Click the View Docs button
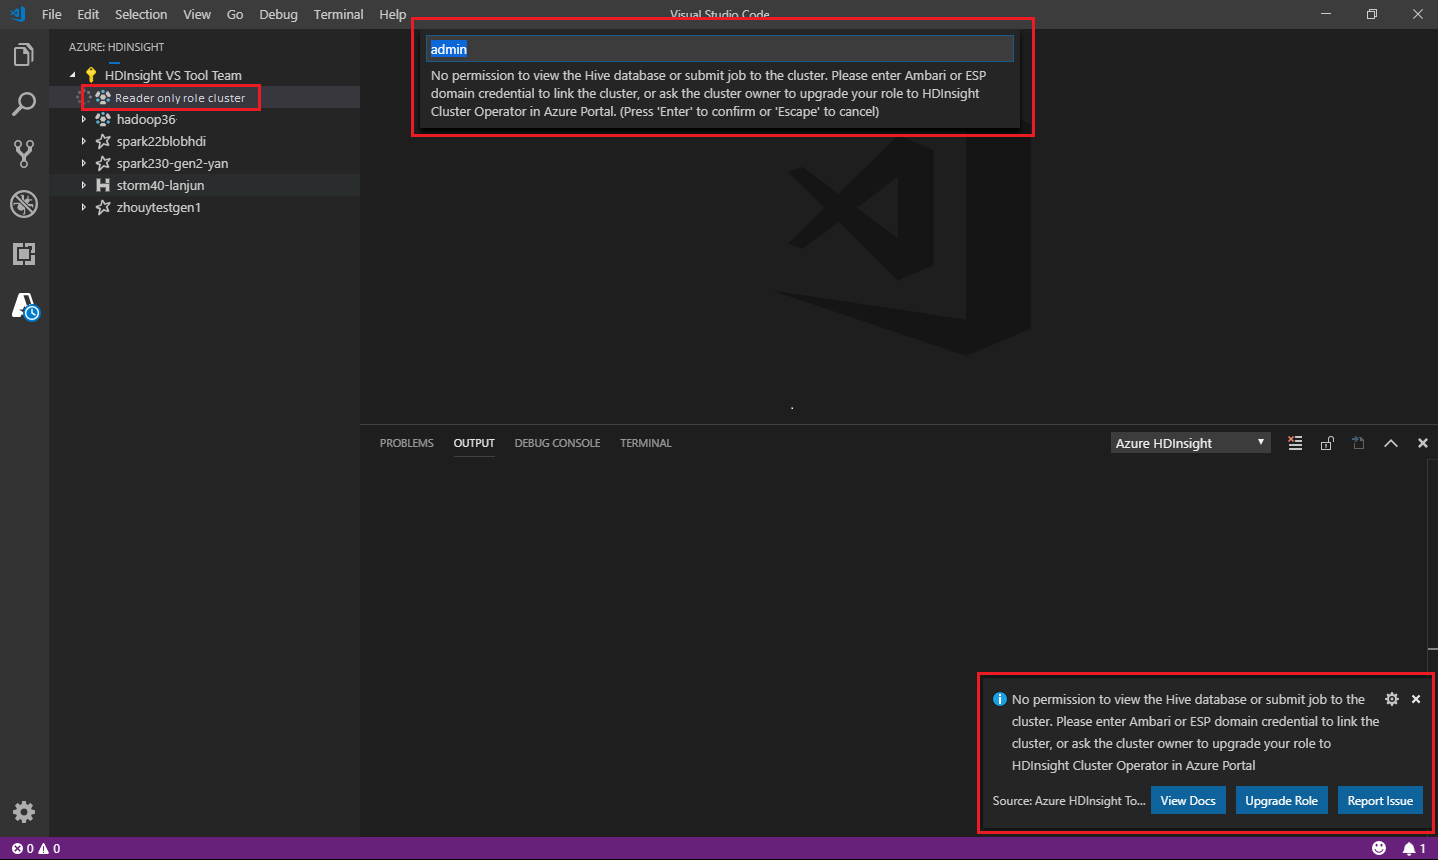 pos(1188,799)
